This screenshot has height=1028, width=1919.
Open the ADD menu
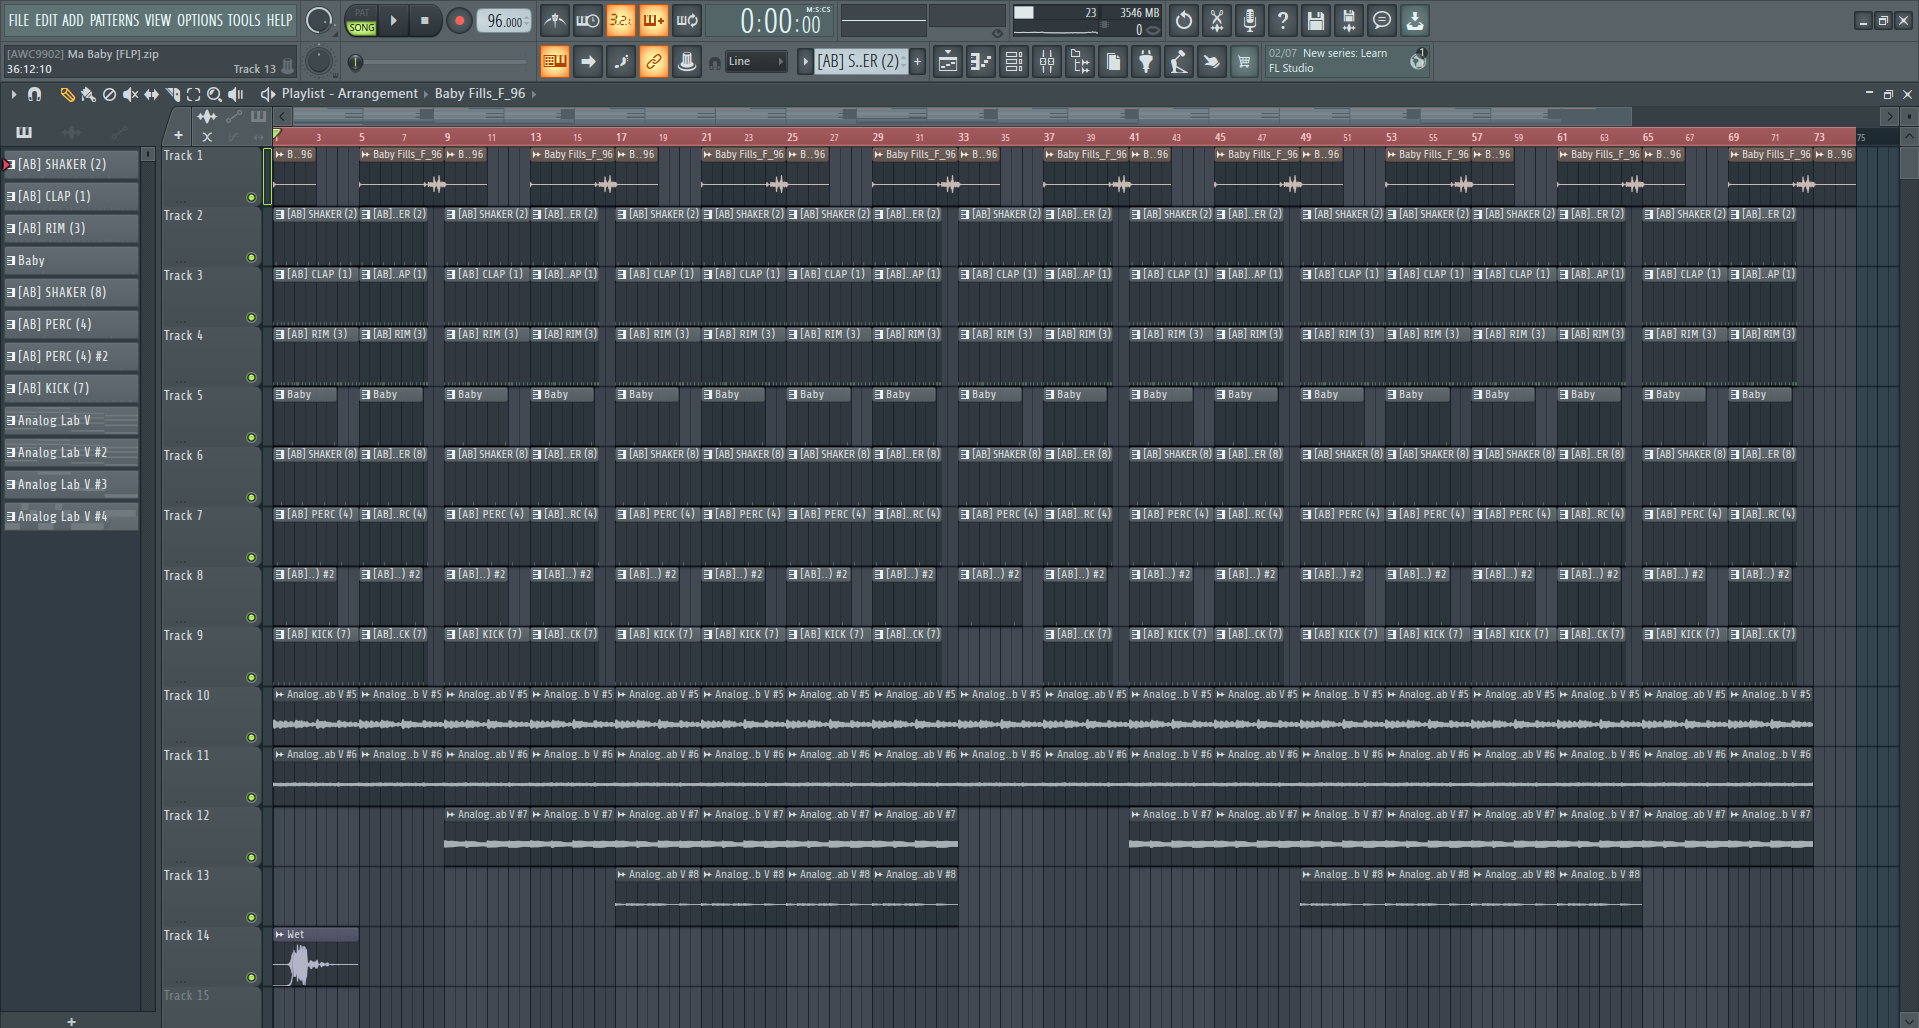pos(73,20)
